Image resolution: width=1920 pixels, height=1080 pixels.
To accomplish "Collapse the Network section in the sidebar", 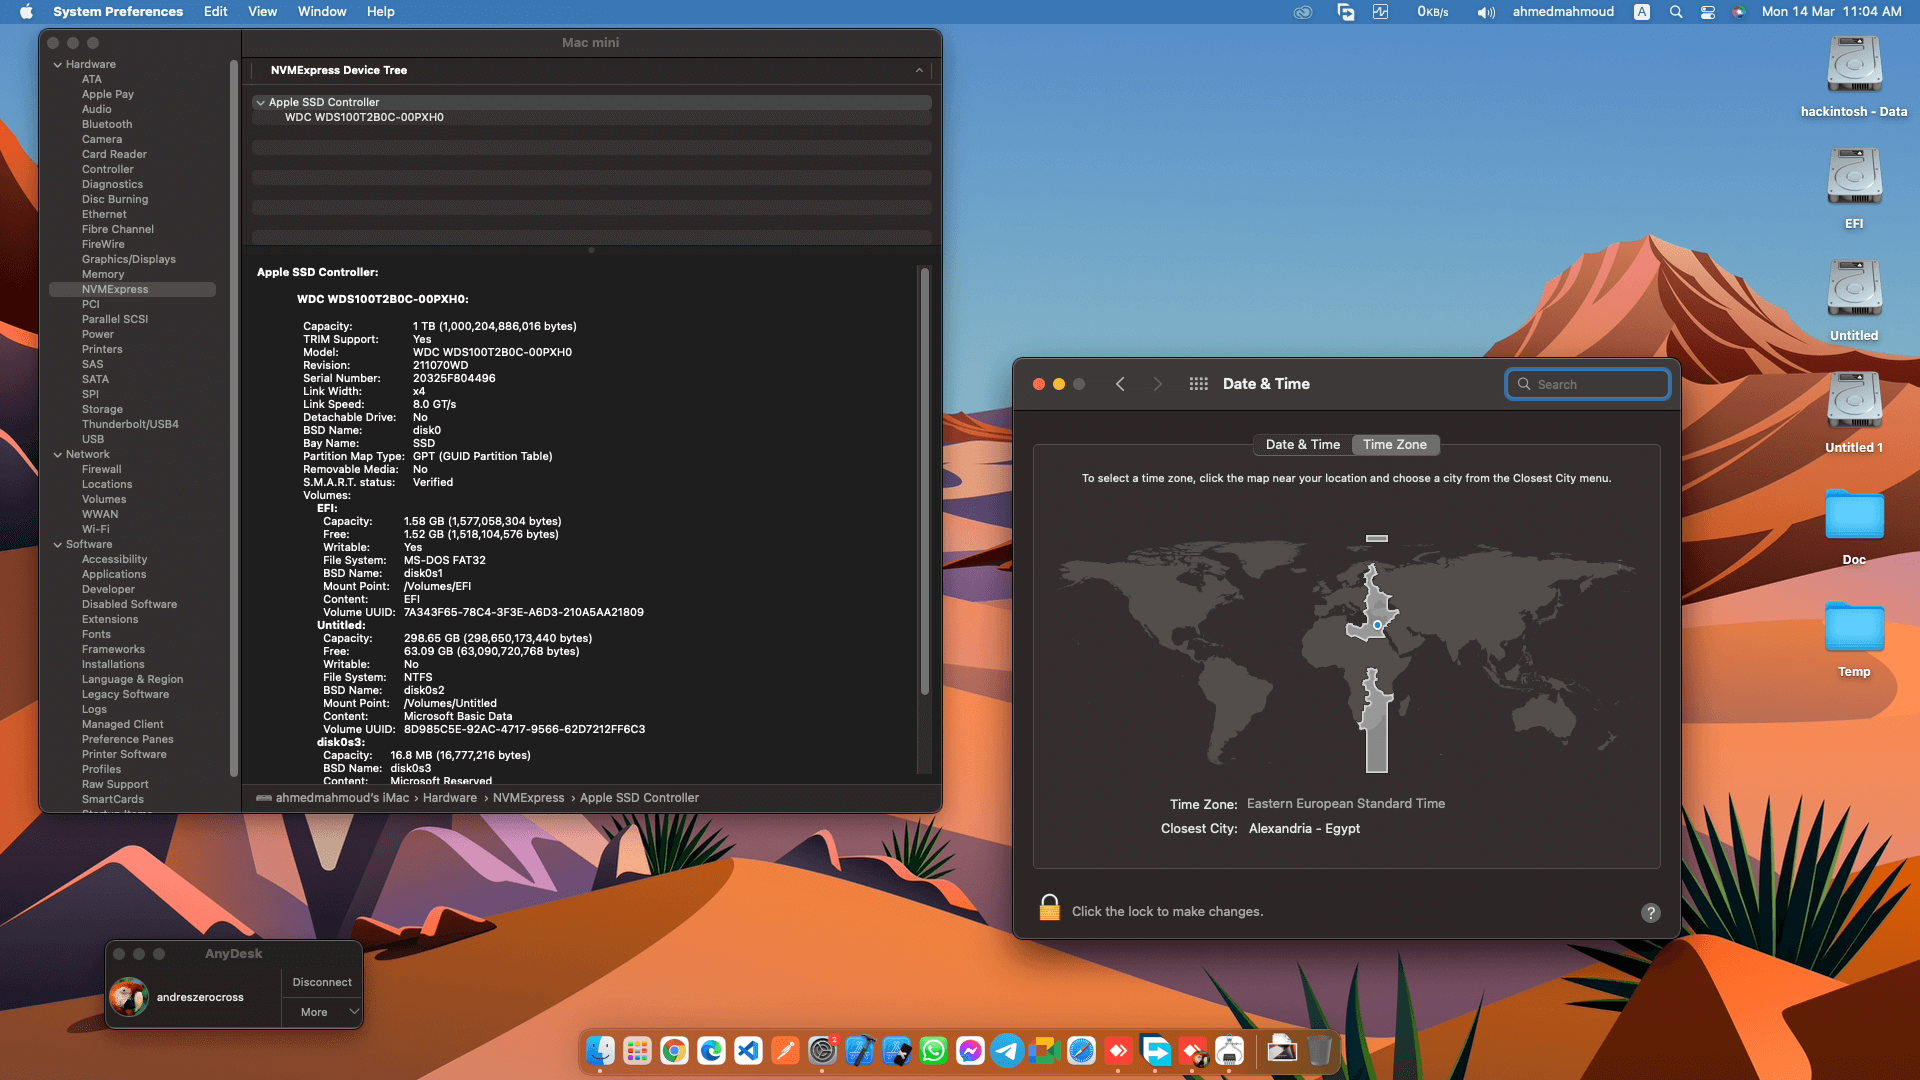I will pos(58,455).
